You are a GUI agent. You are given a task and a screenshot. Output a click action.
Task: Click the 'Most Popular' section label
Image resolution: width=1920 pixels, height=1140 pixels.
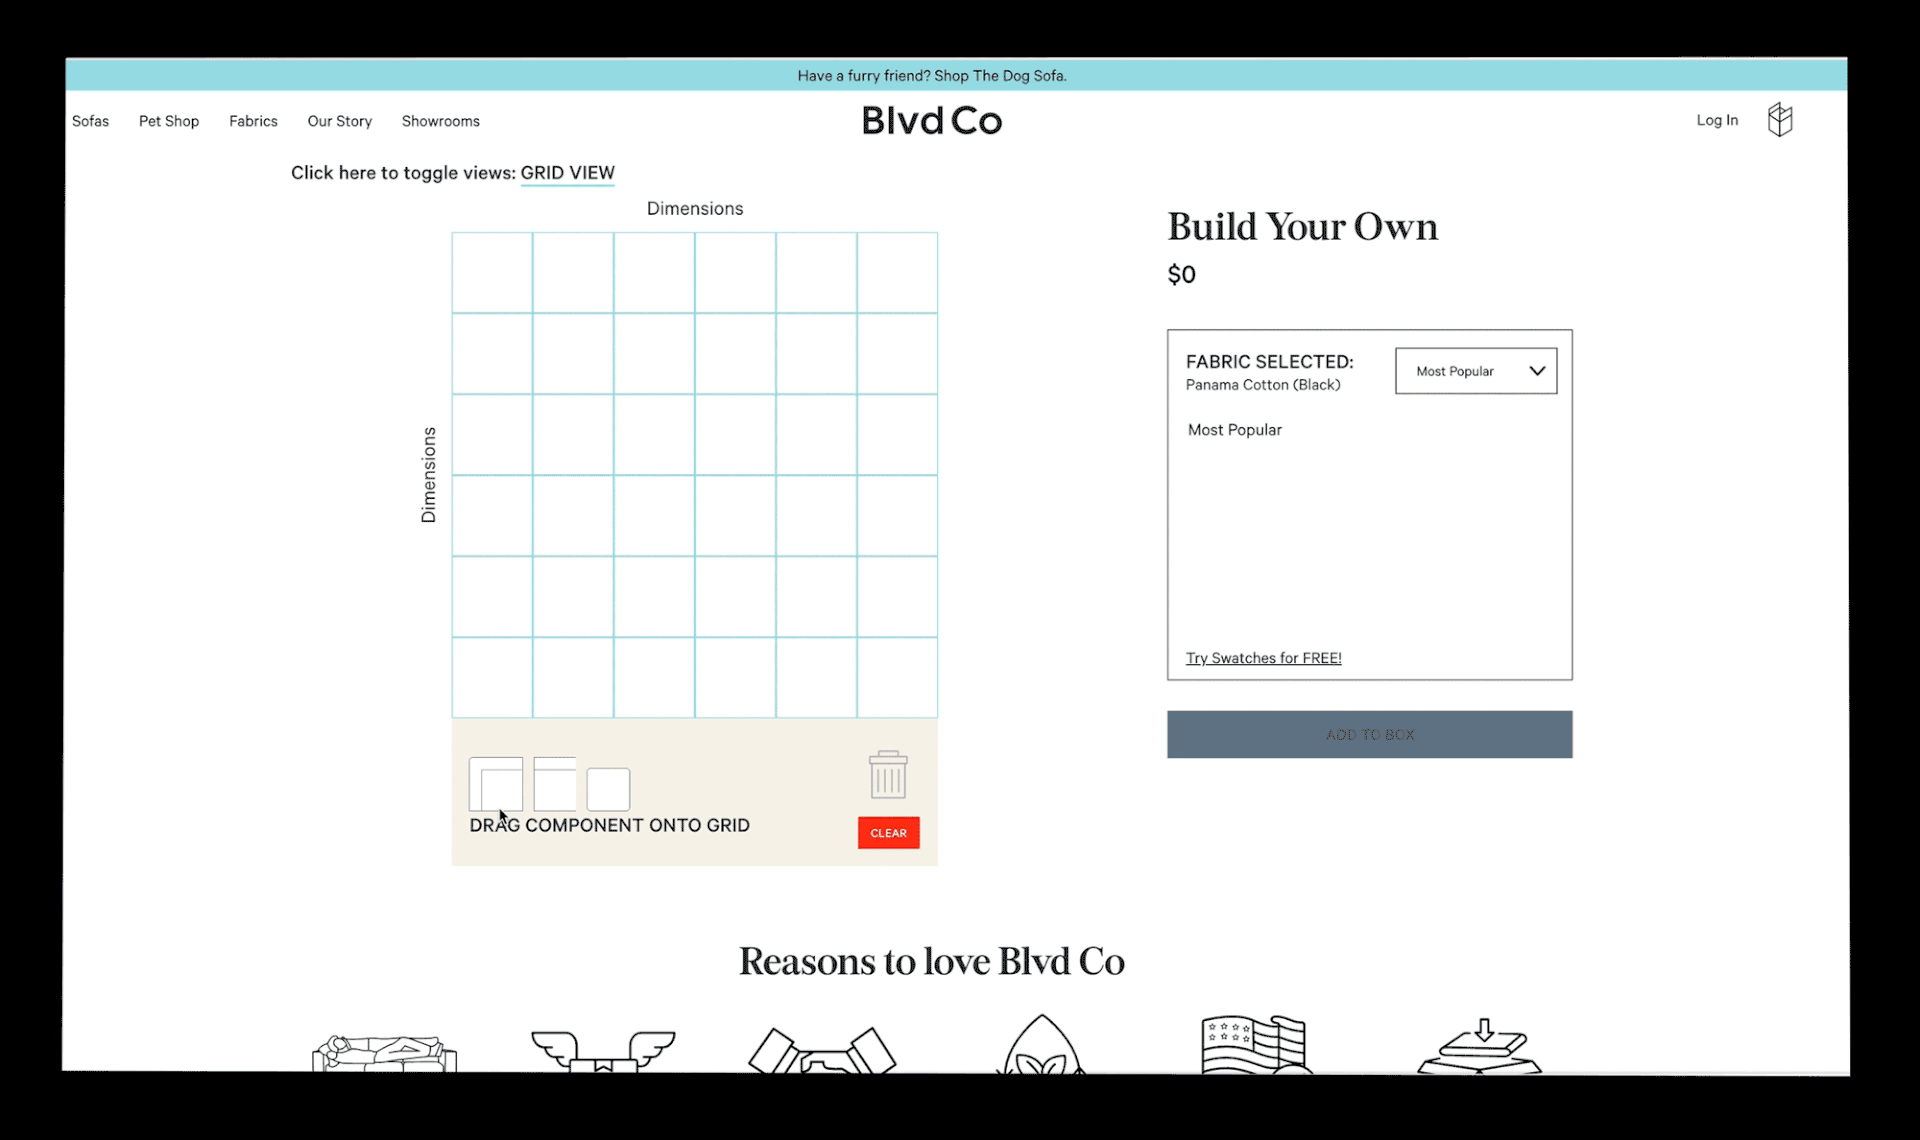click(1234, 430)
